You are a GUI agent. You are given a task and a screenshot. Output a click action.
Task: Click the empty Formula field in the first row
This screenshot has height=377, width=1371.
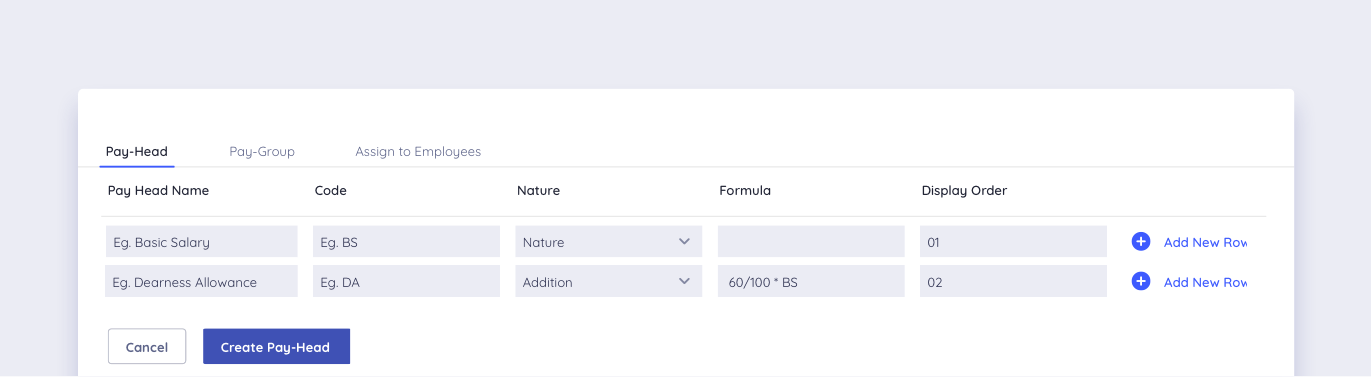[811, 242]
